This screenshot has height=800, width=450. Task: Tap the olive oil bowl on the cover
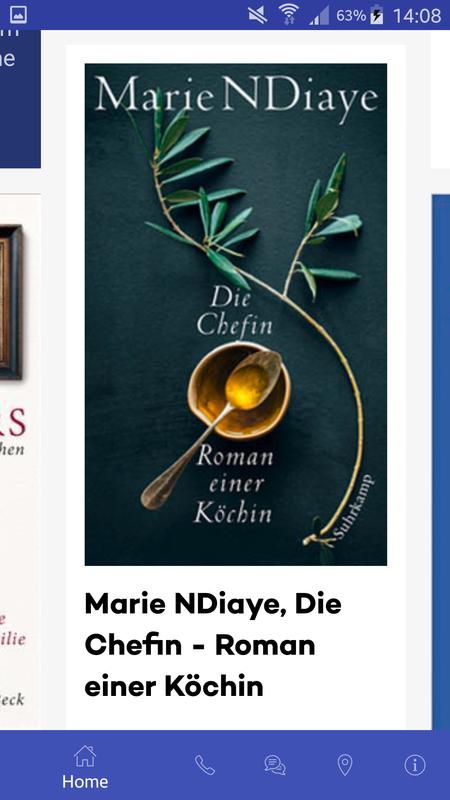239,391
